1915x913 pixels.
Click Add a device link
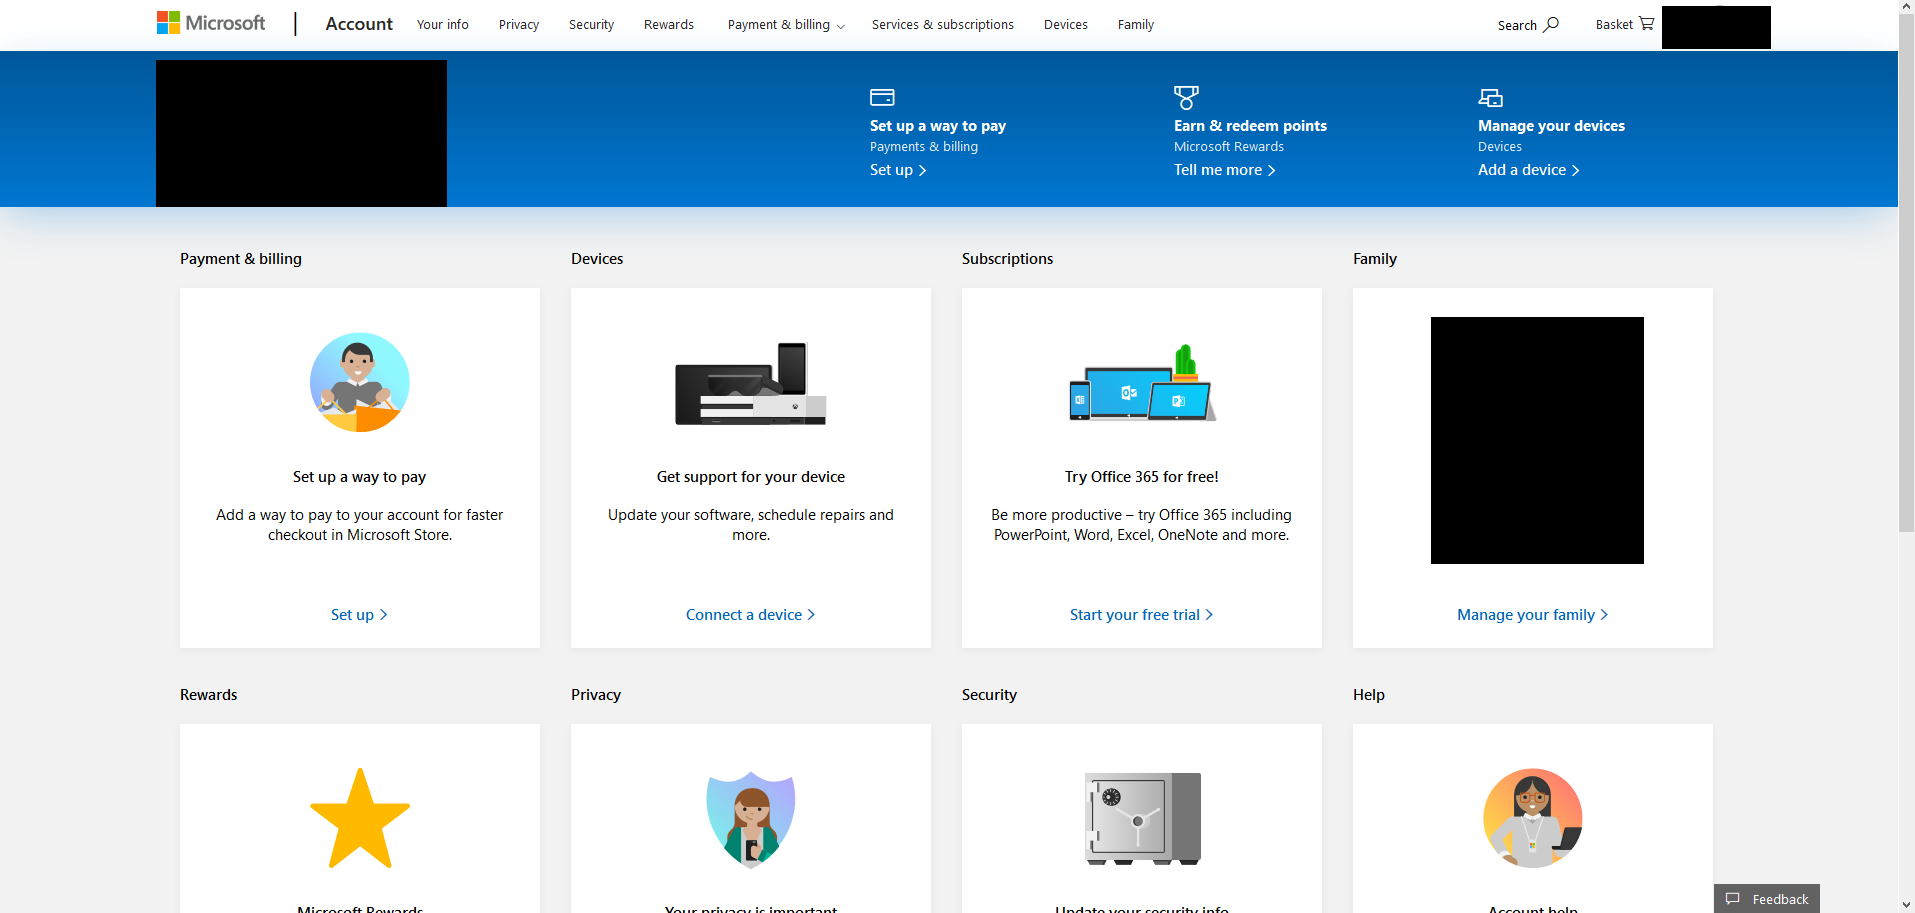pos(1529,170)
